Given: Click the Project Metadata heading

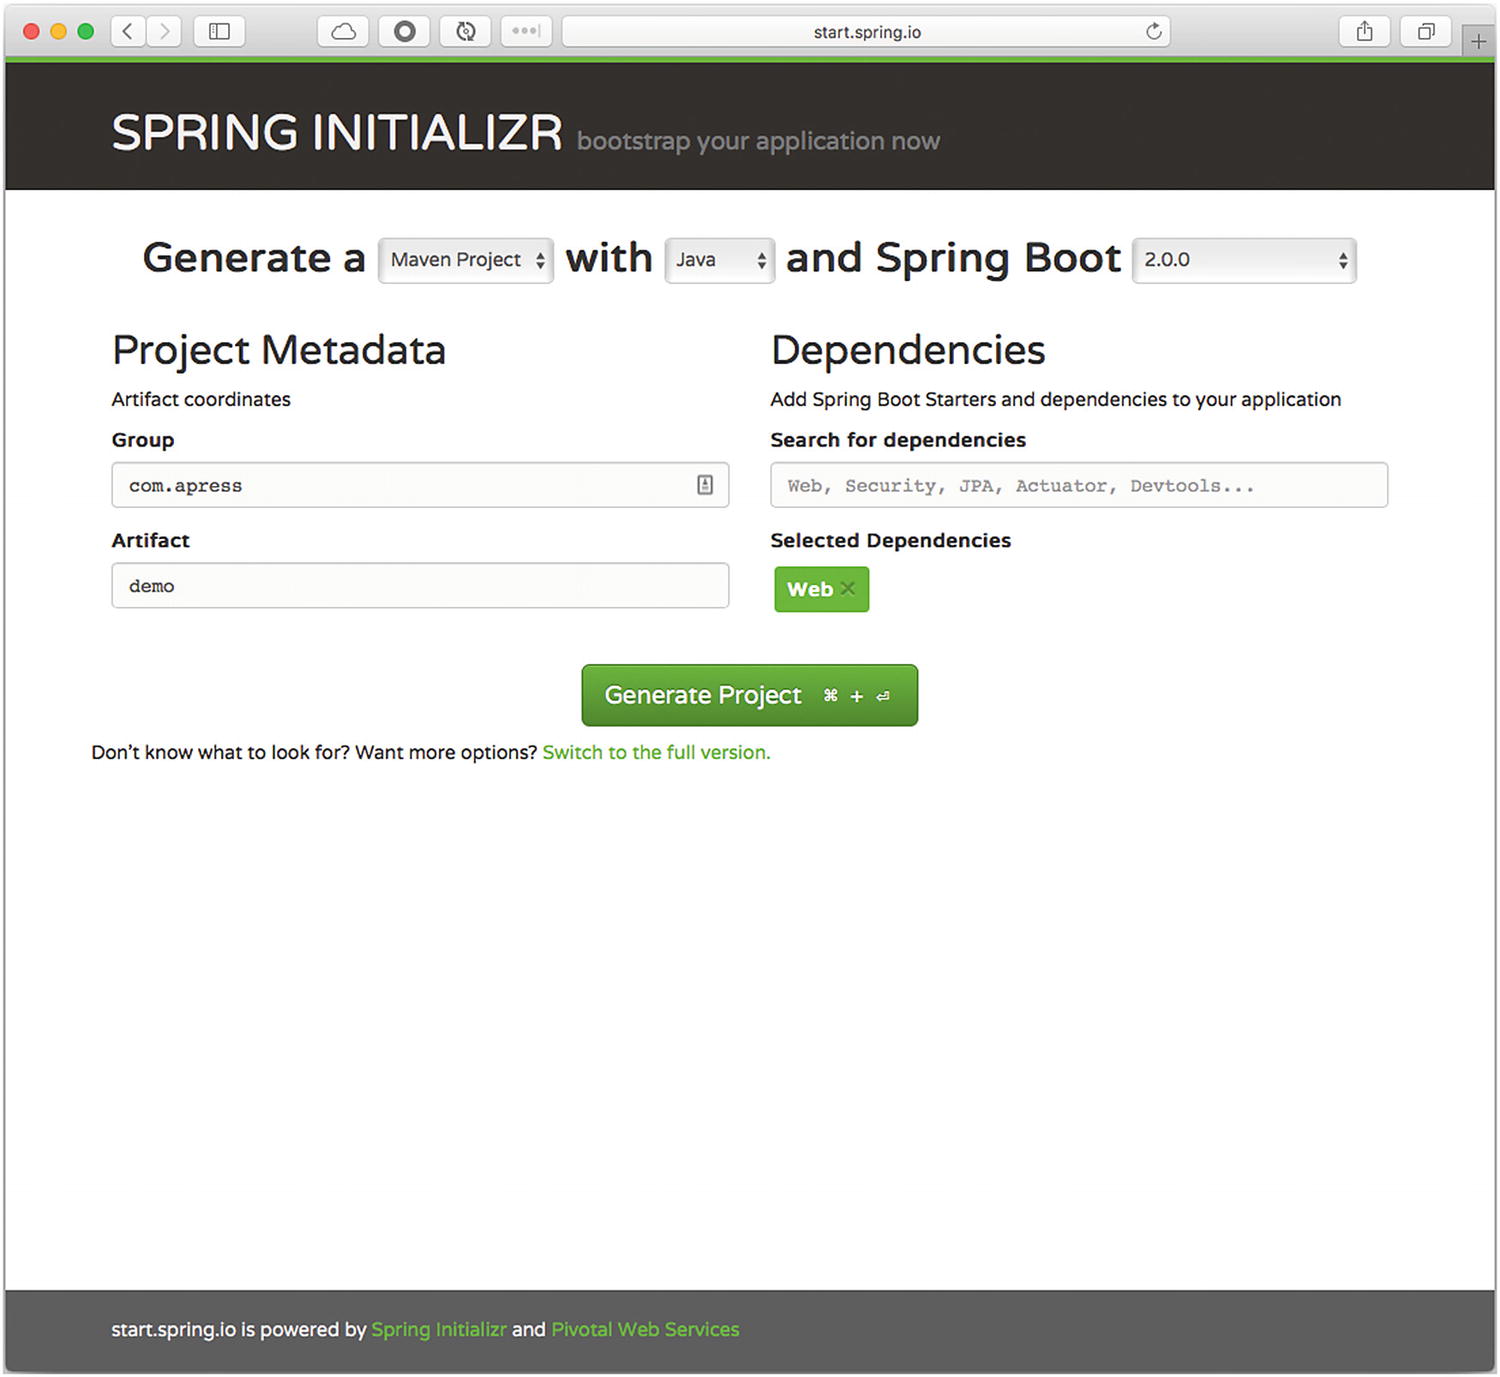Looking at the screenshot, I should pos(279,351).
